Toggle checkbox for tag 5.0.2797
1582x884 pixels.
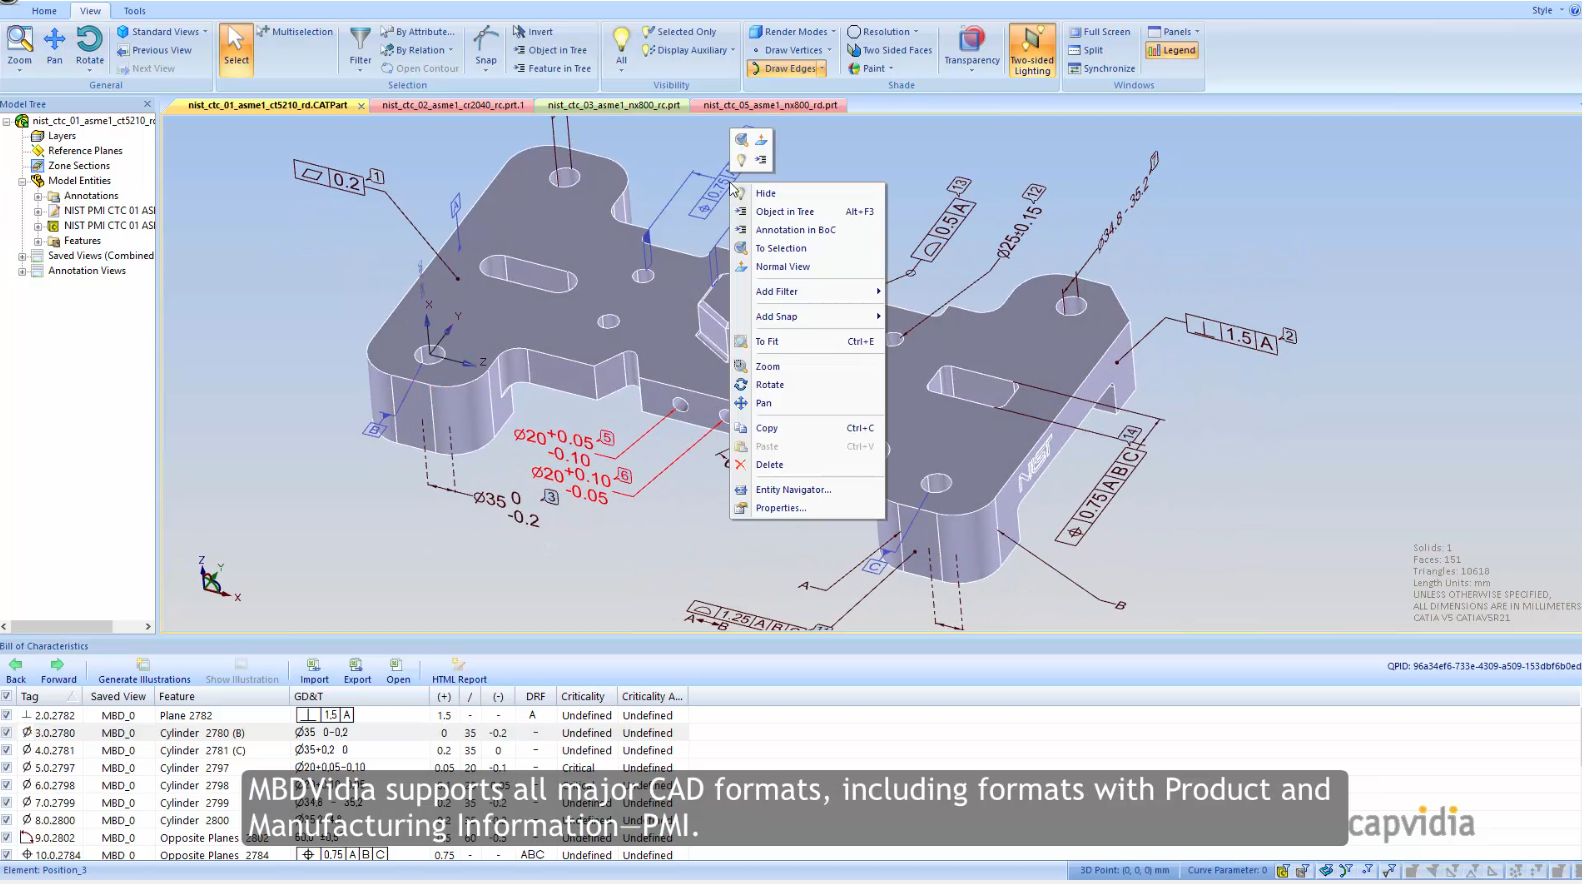(x=7, y=768)
